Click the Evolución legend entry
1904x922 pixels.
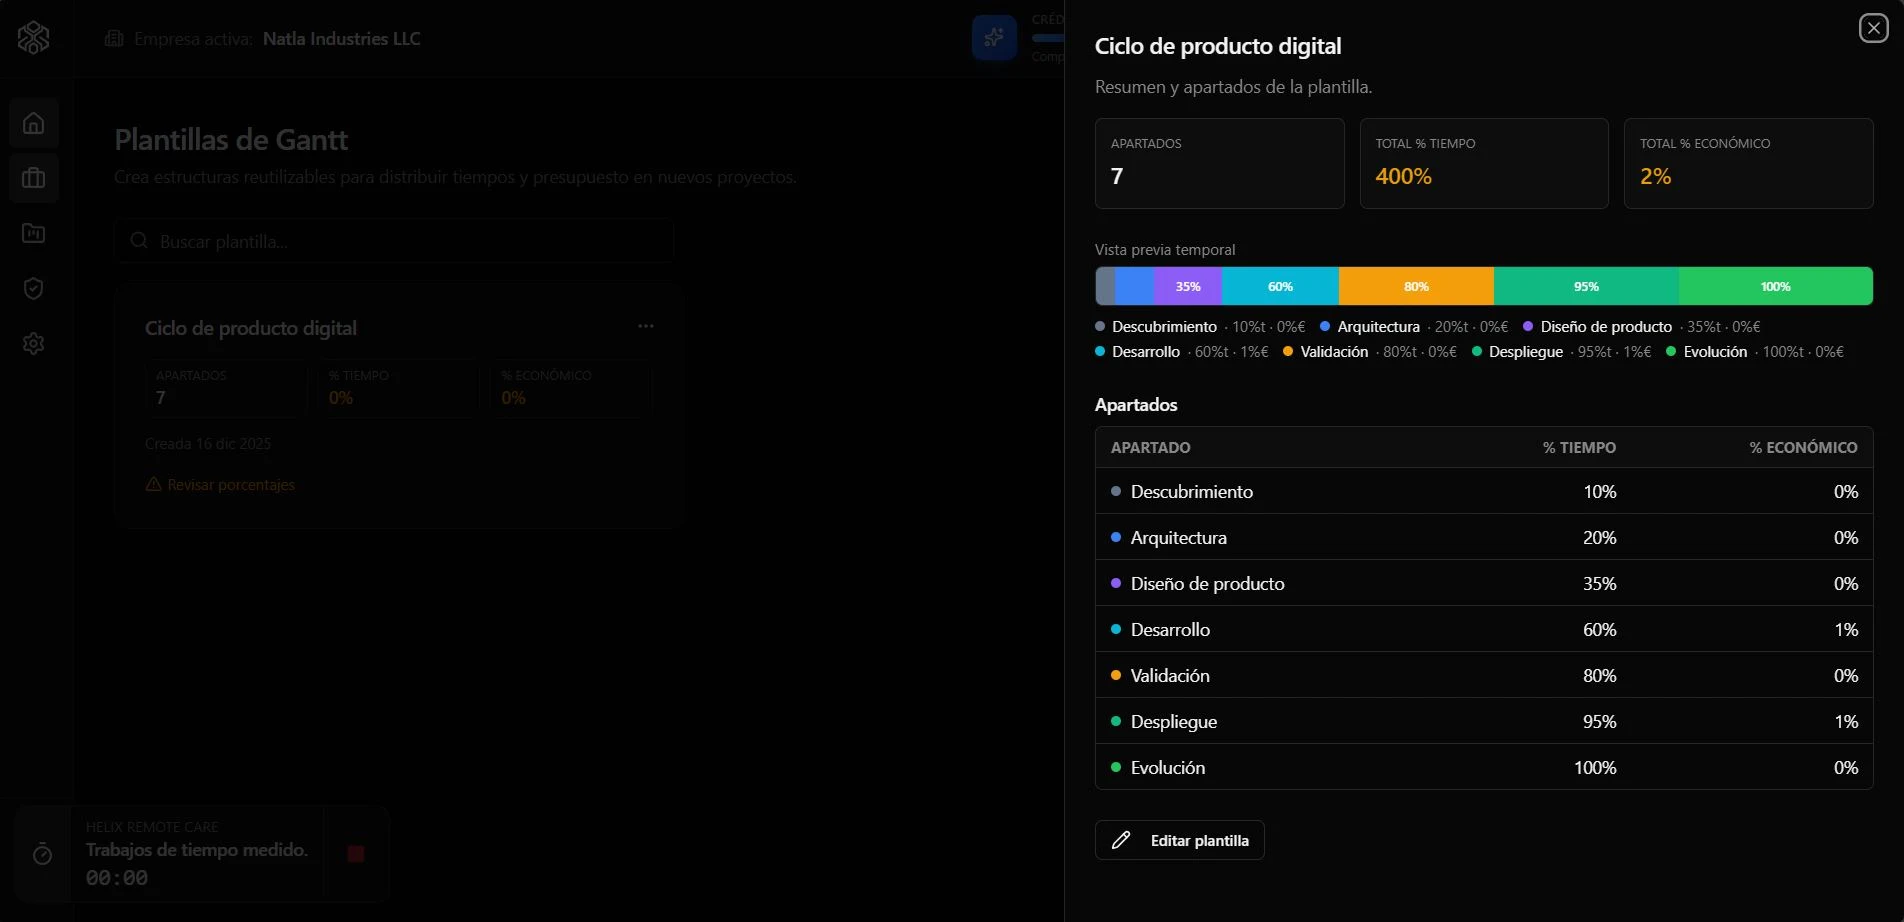(x=1755, y=352)
